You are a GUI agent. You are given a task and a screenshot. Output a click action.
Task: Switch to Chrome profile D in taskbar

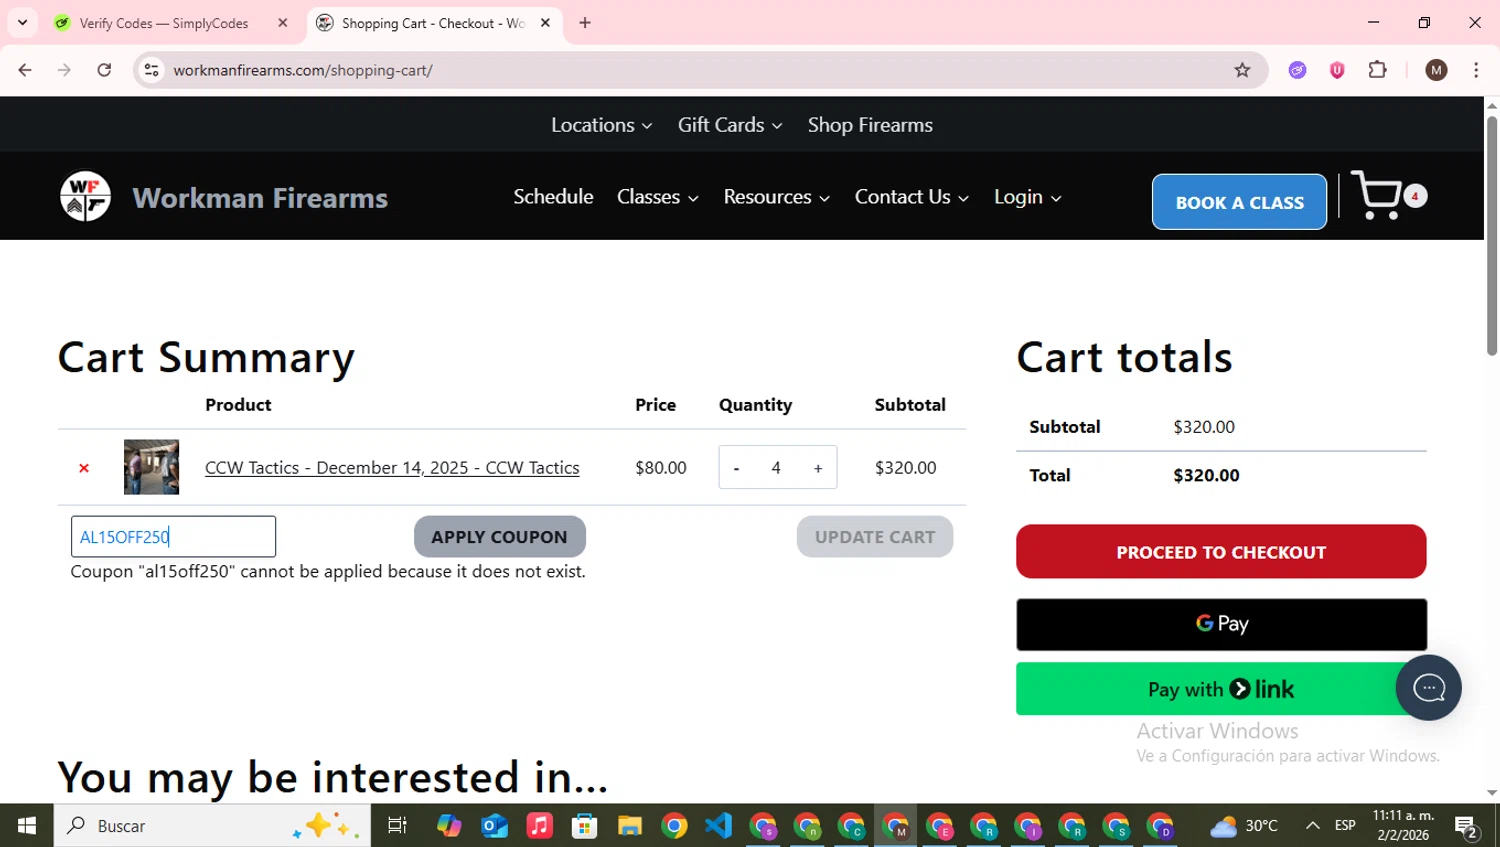[1160, 826]
